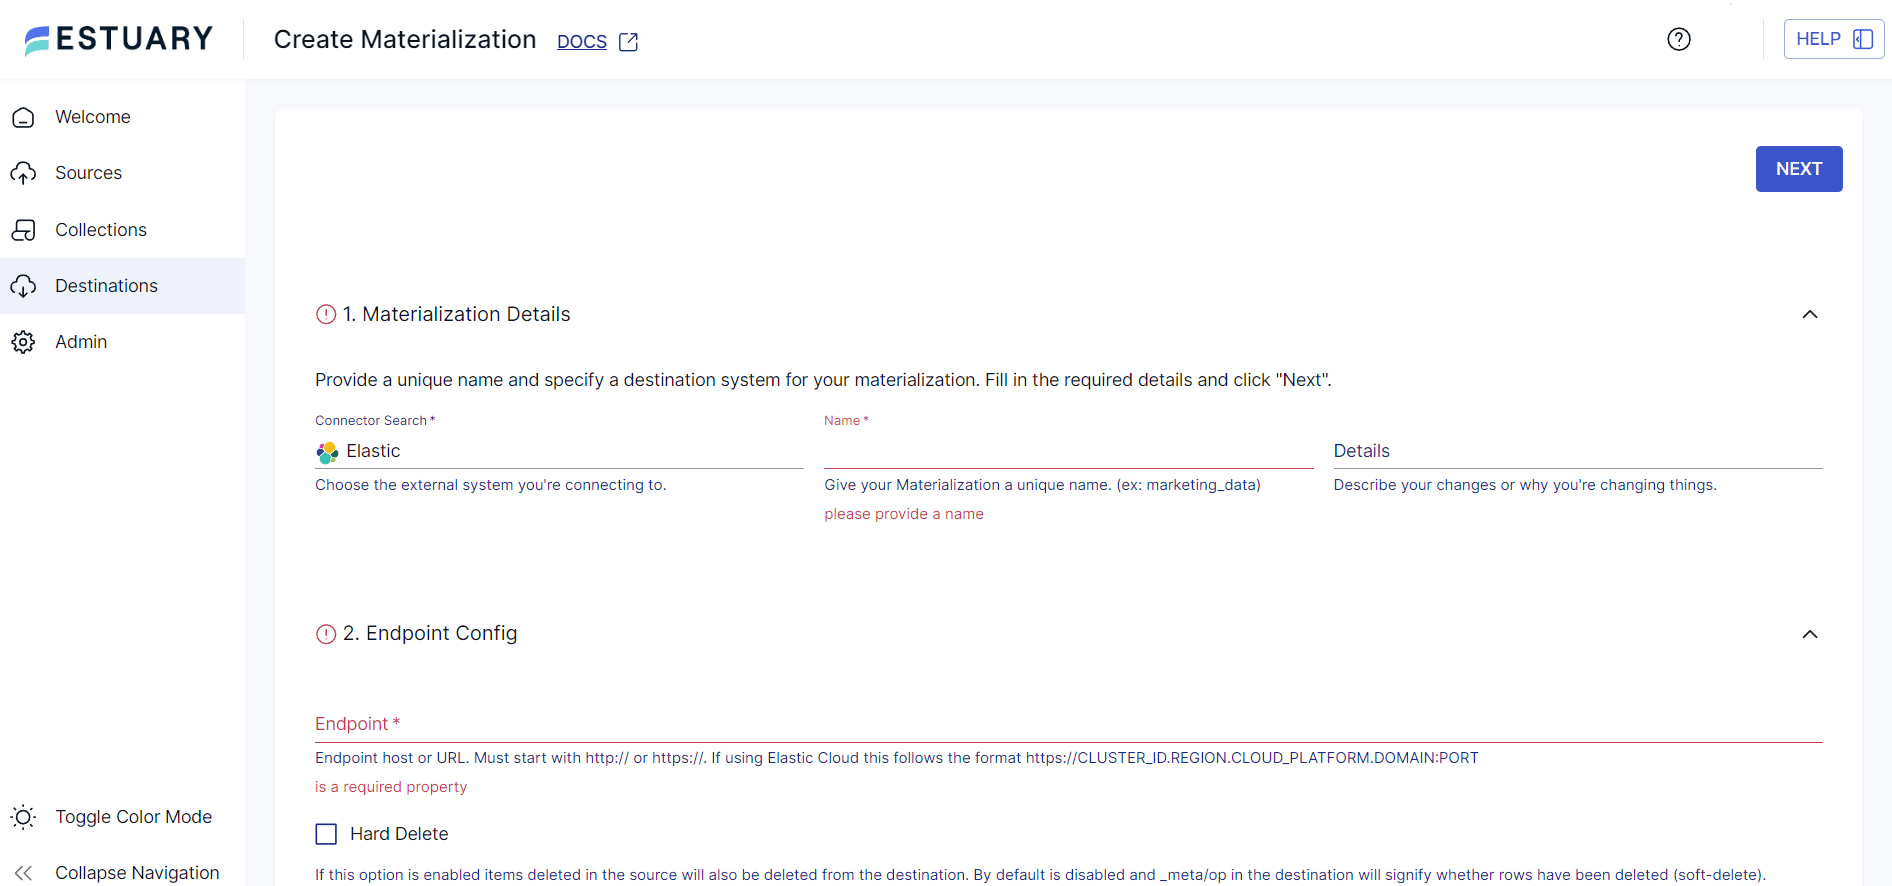Click the sun icon for color mode
This screenshot has width=1892, height=886.
(24, 817)
